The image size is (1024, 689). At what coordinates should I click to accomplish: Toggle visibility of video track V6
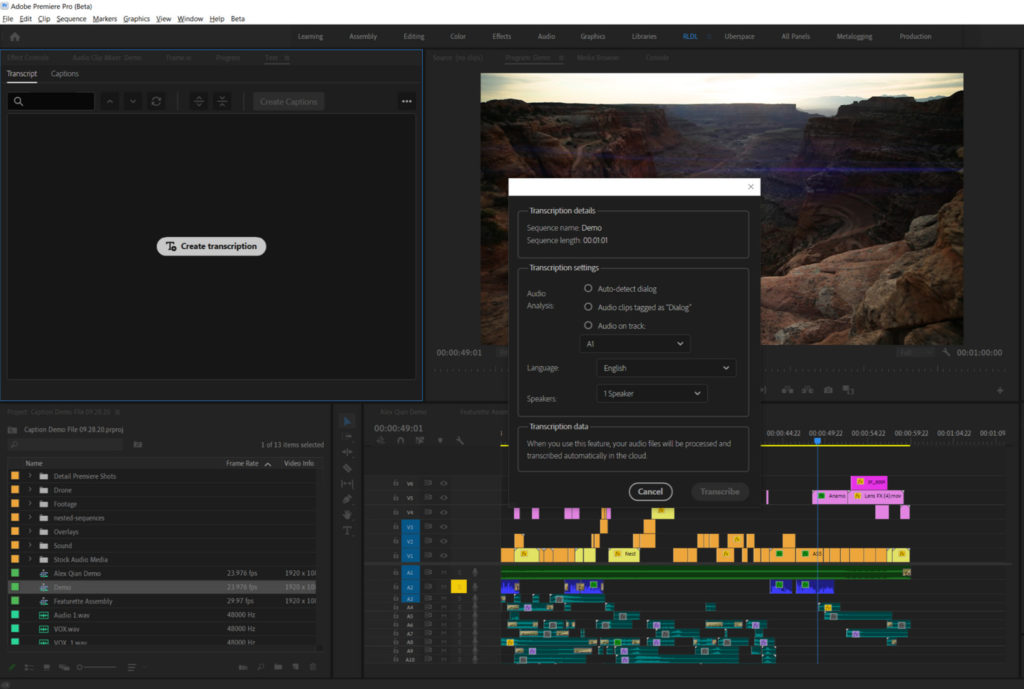click(x=444, y=483)
